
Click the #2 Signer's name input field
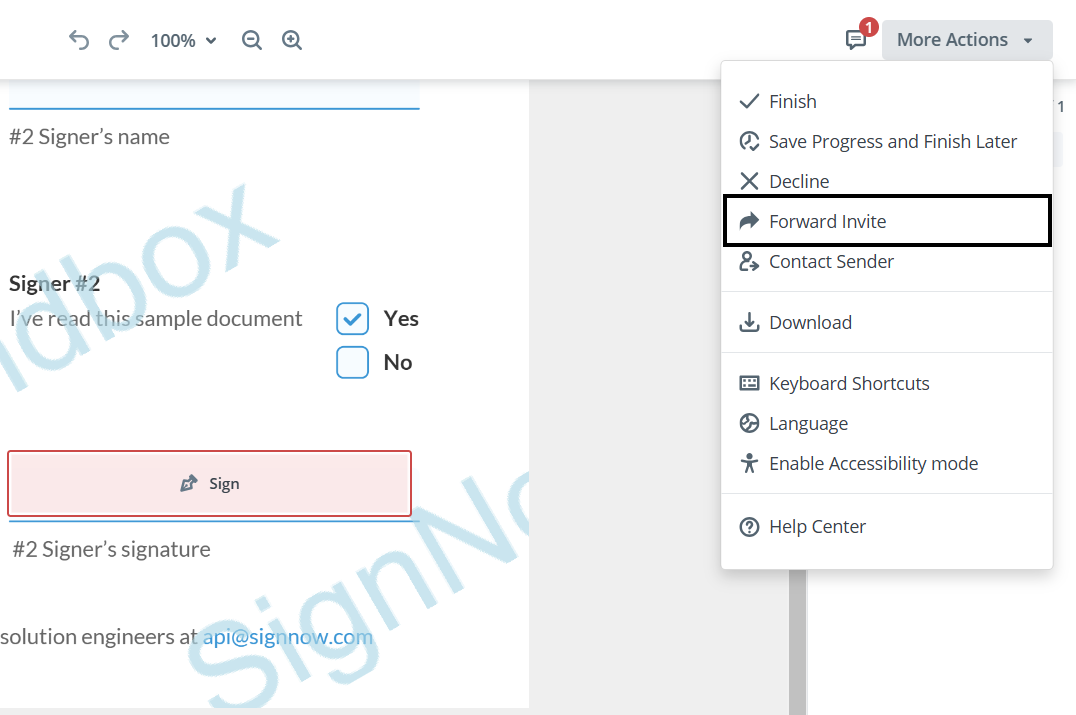214,95
